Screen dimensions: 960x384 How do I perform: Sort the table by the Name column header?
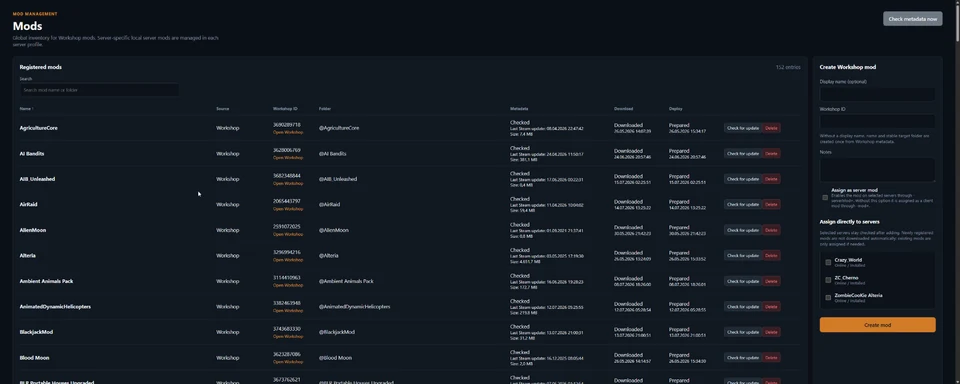tap(26, 109)
